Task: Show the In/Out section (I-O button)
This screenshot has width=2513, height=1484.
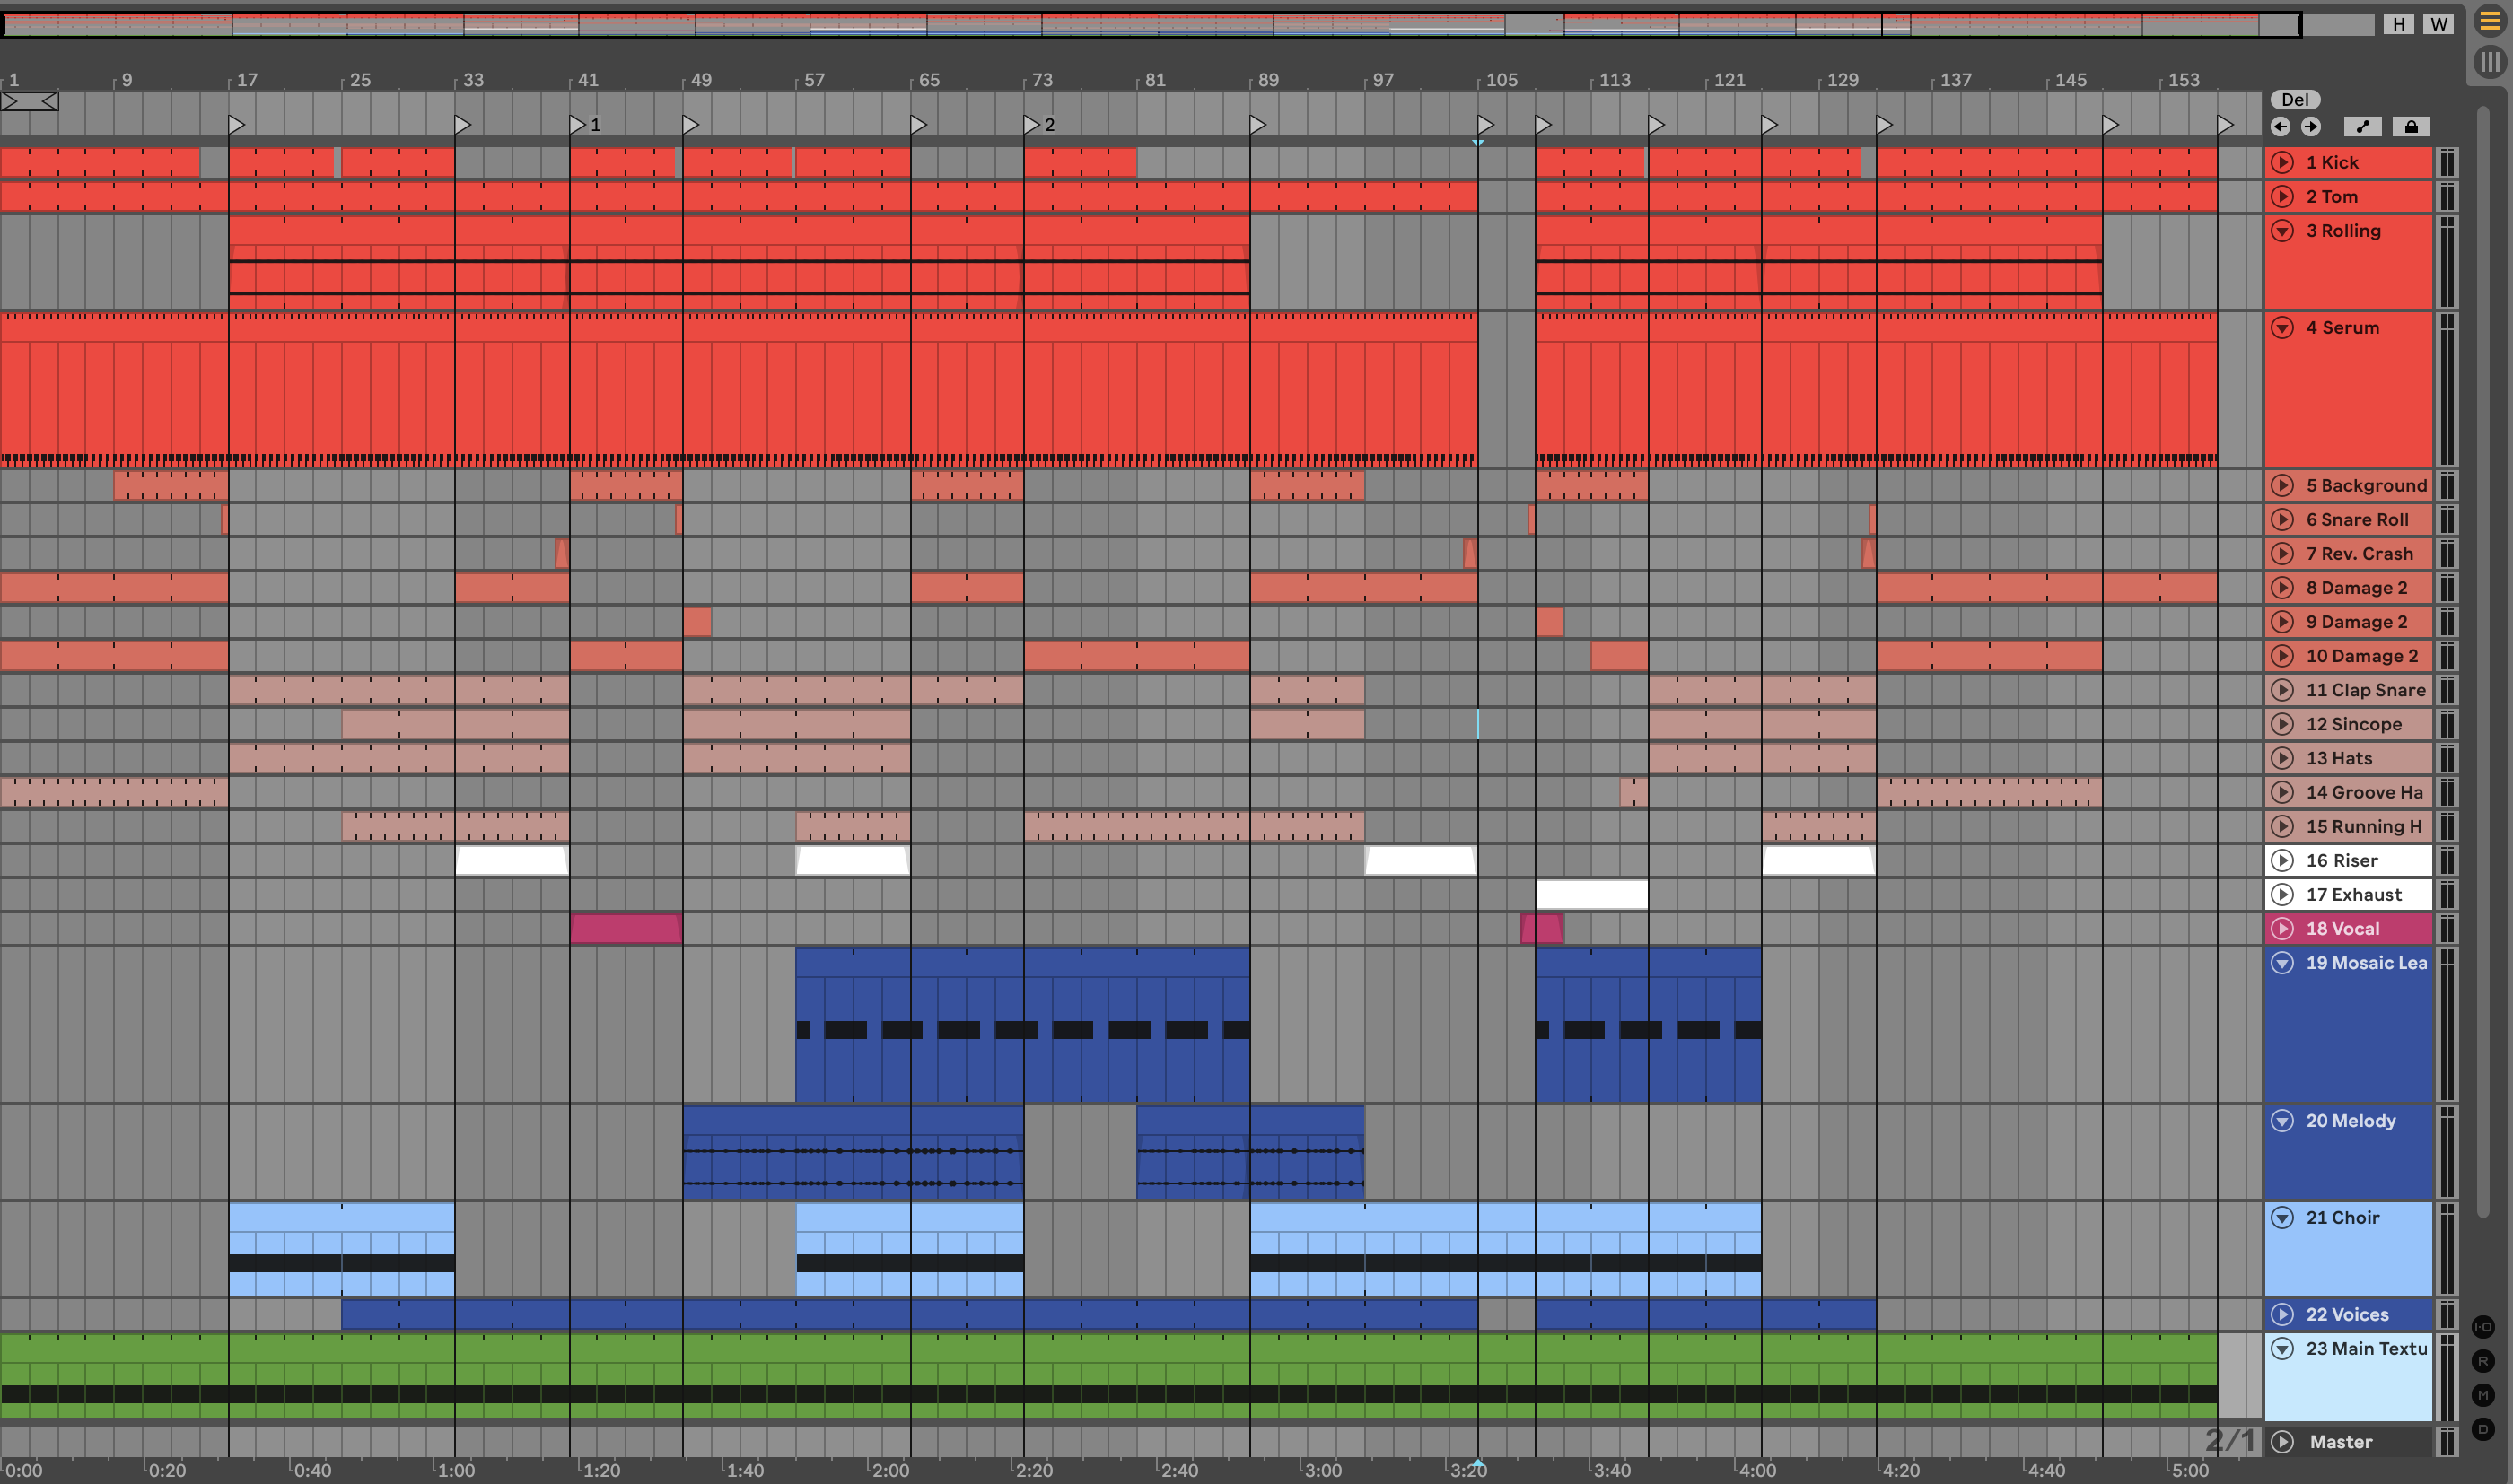Action: click(2483, 1327)
